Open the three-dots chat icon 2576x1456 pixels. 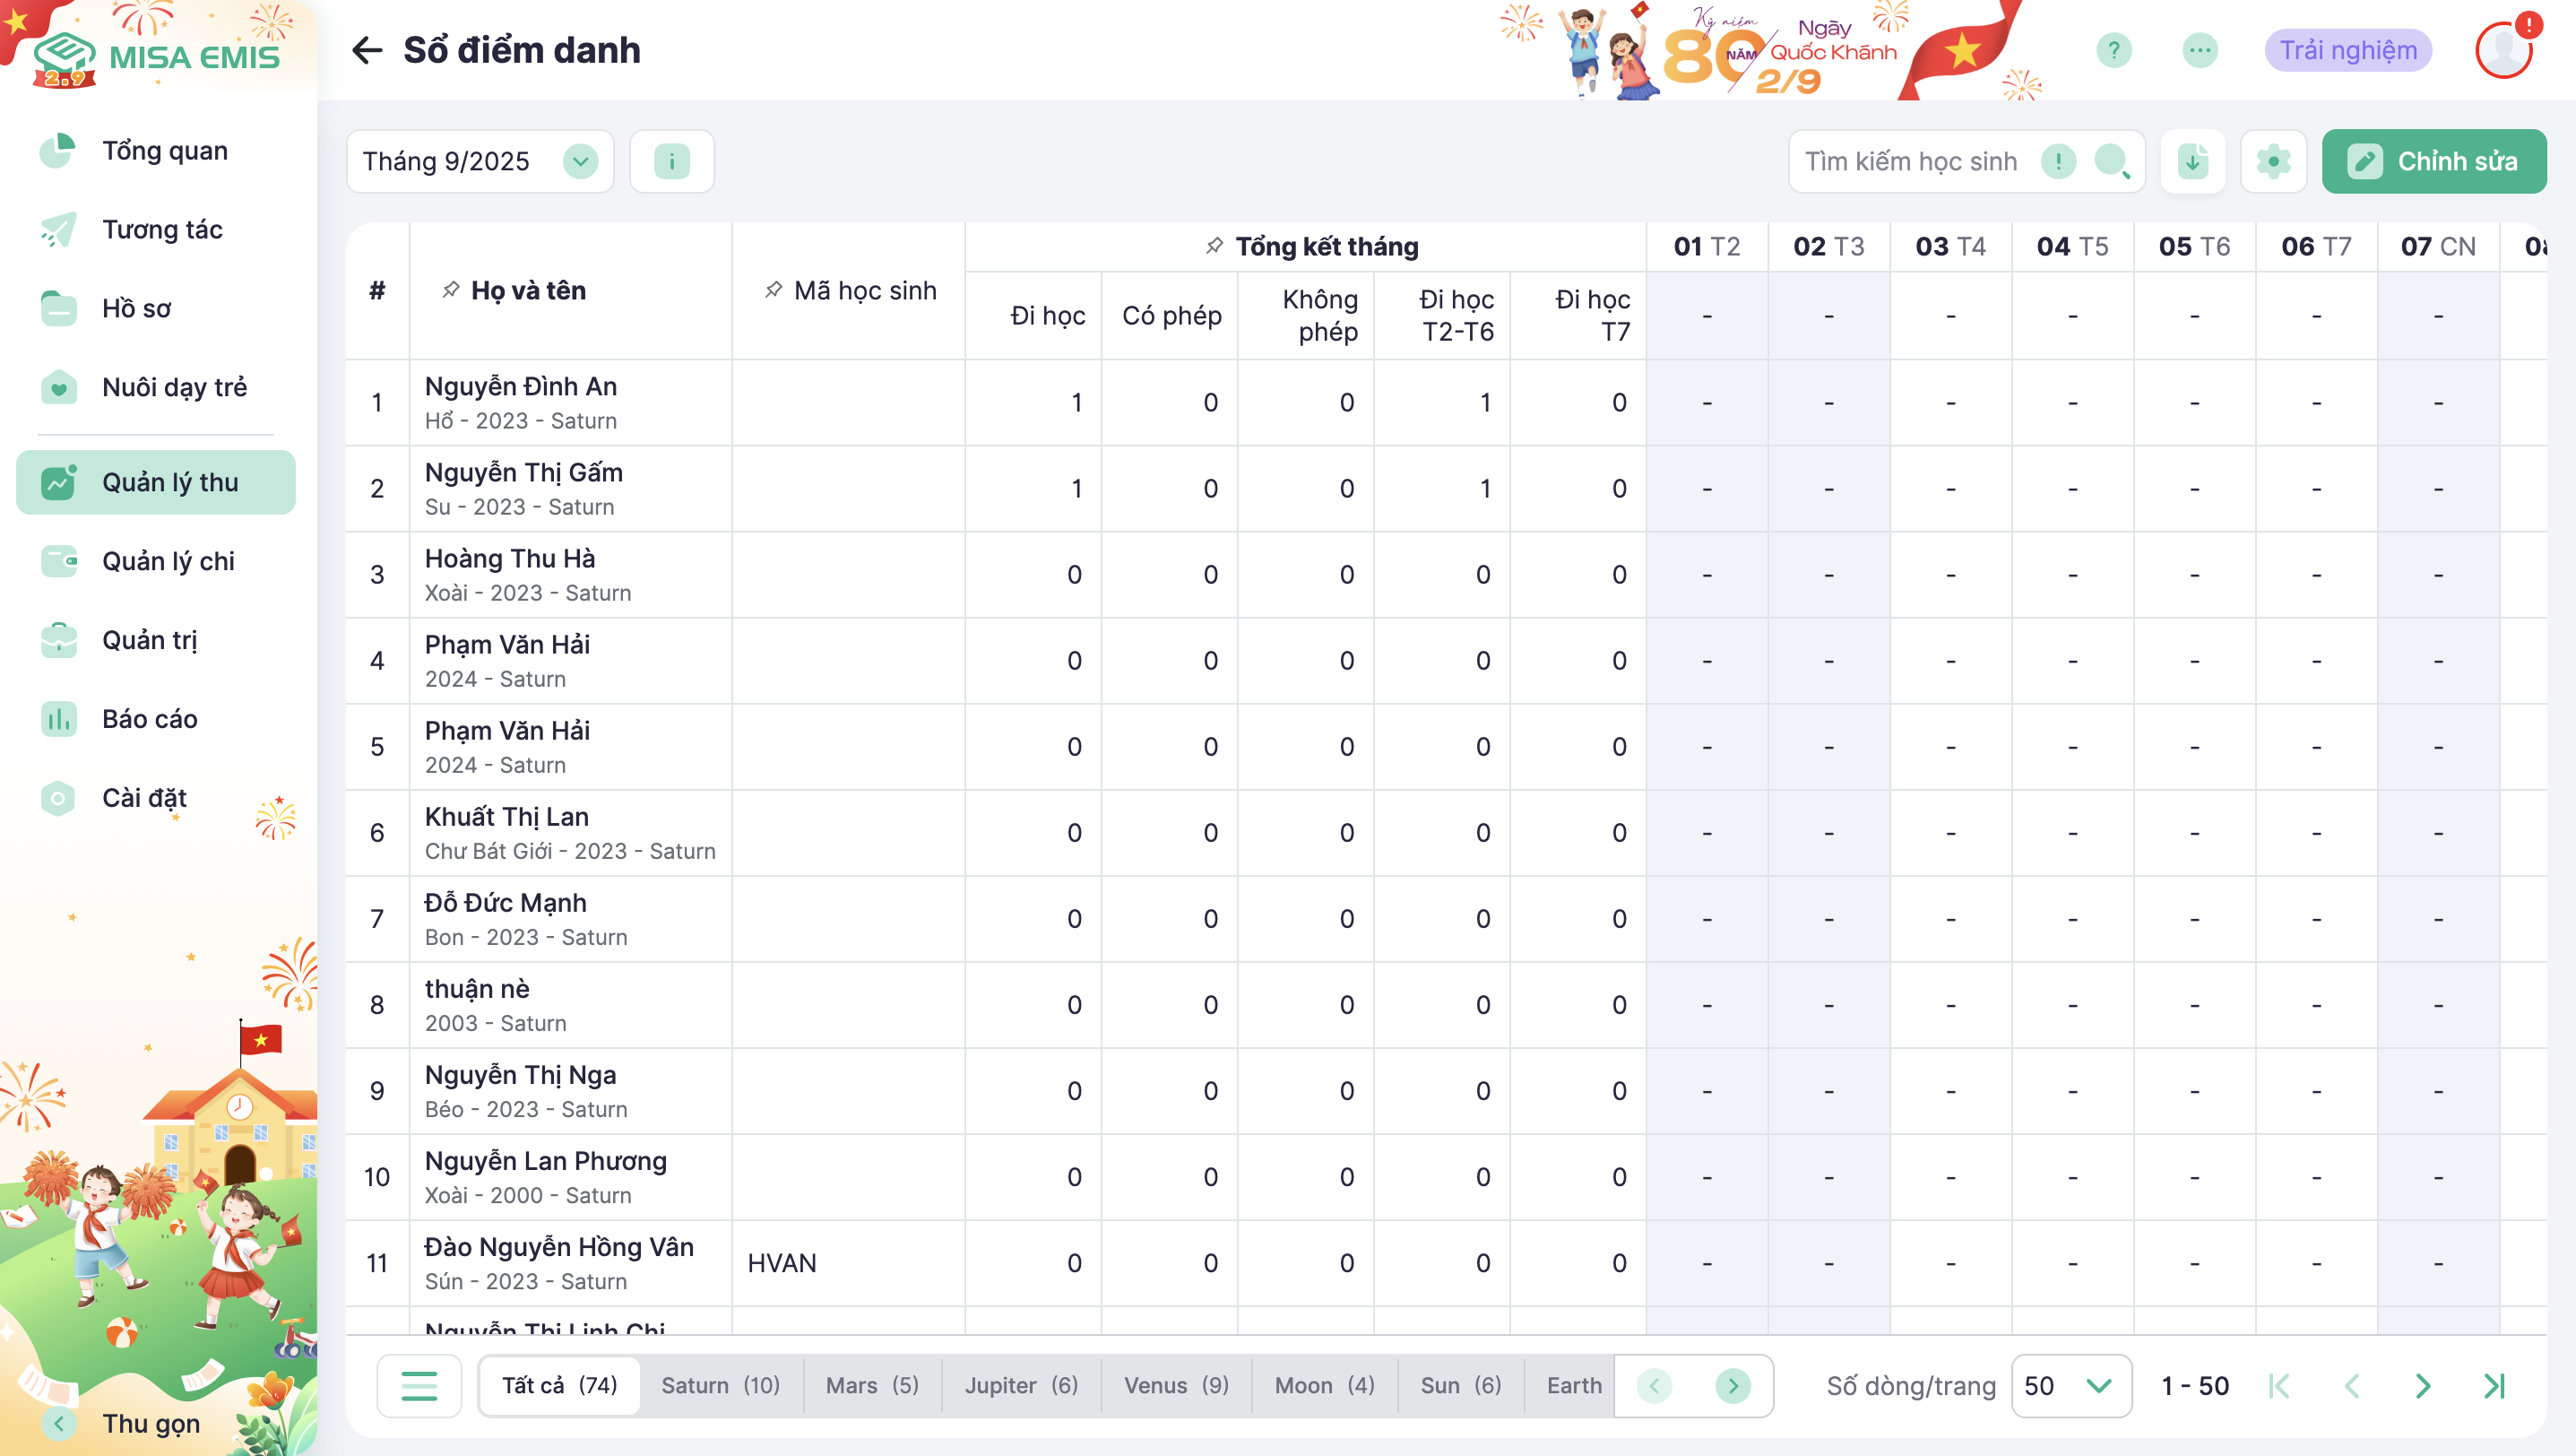2199,50
